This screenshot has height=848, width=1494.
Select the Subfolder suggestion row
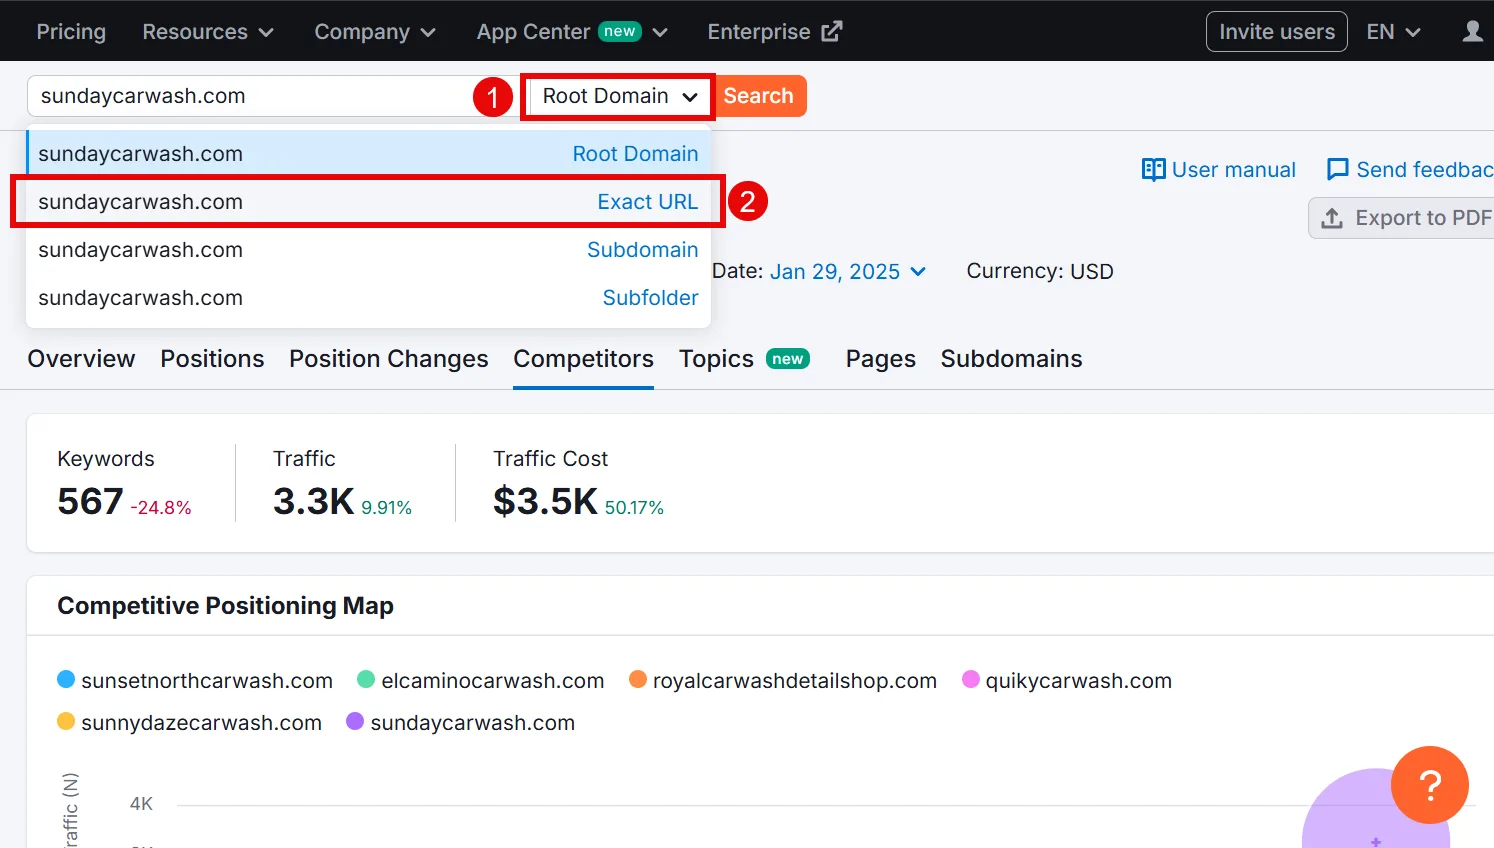pyautogui.click(x=368, y=298)
